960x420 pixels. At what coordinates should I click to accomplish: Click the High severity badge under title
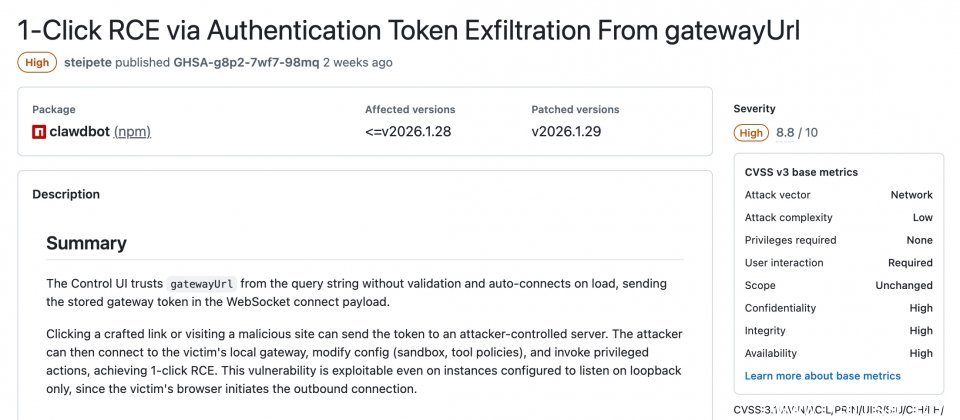click(x=37, y=62)
